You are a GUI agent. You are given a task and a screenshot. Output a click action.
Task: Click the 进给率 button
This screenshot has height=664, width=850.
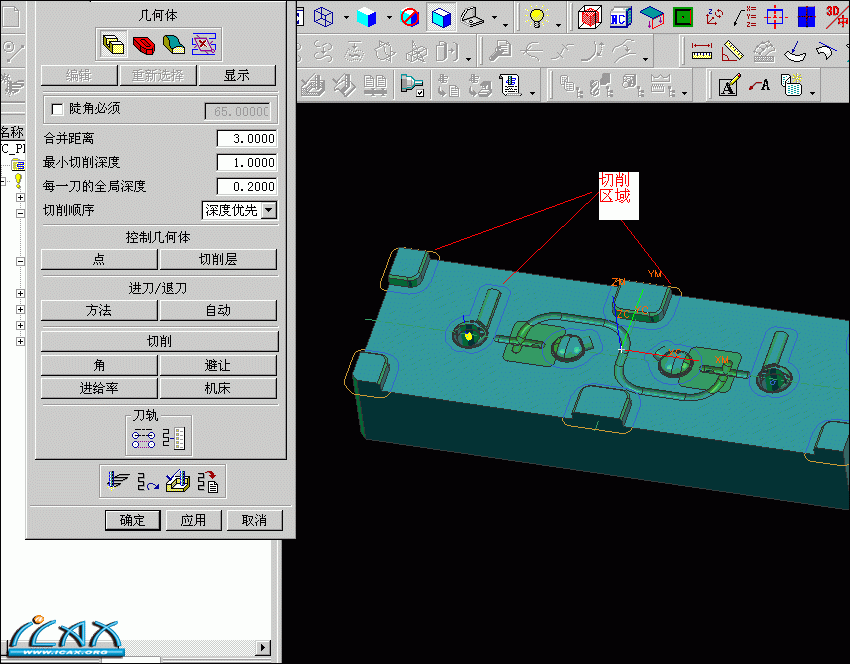[x=99, y=388]
